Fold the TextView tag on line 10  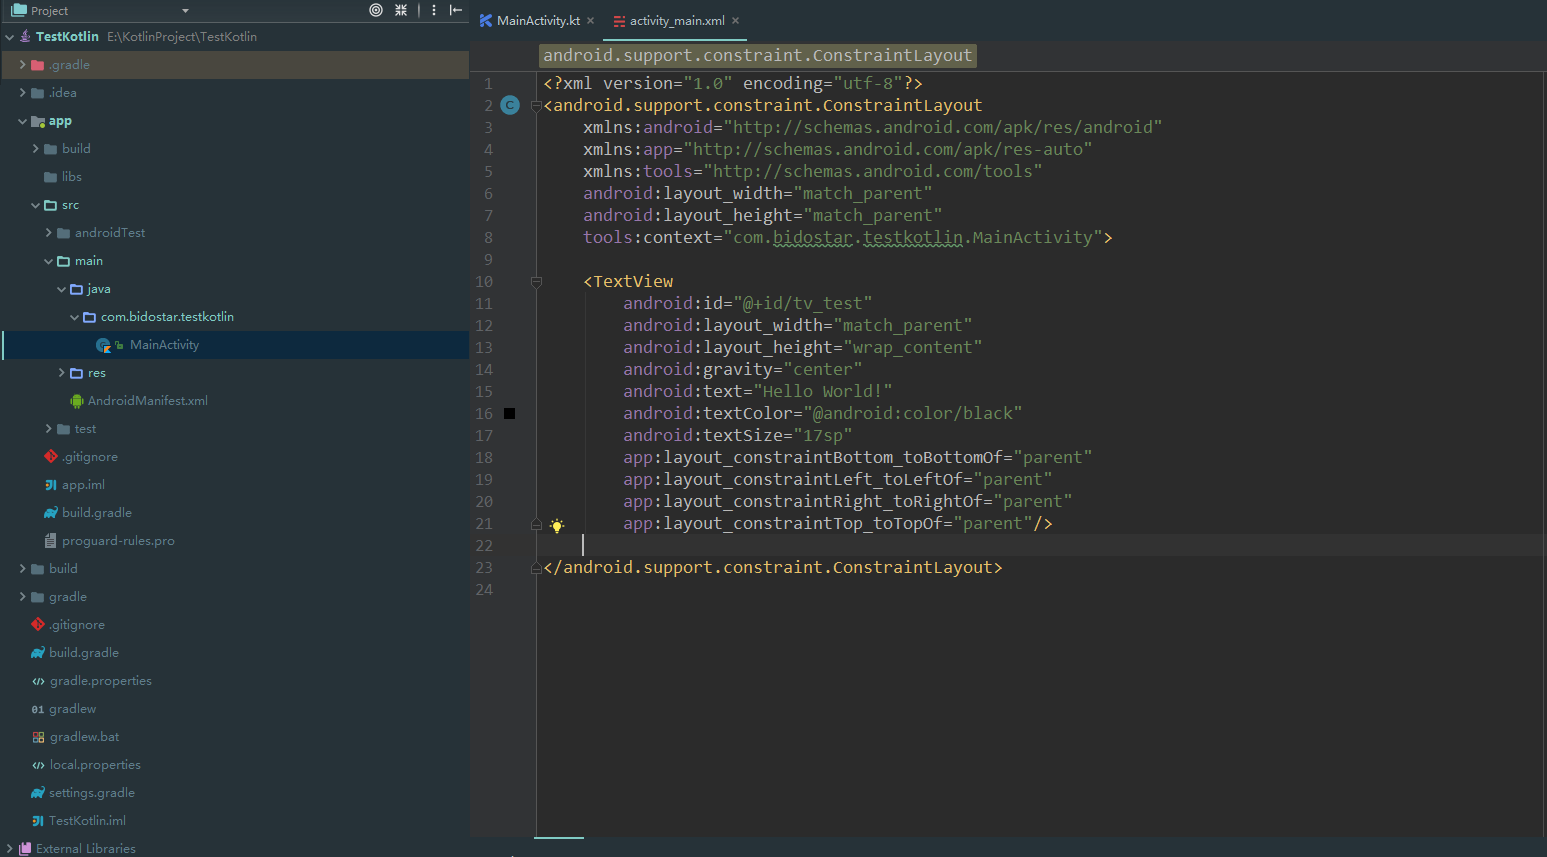pyautogui.click(x=536, y=282)
